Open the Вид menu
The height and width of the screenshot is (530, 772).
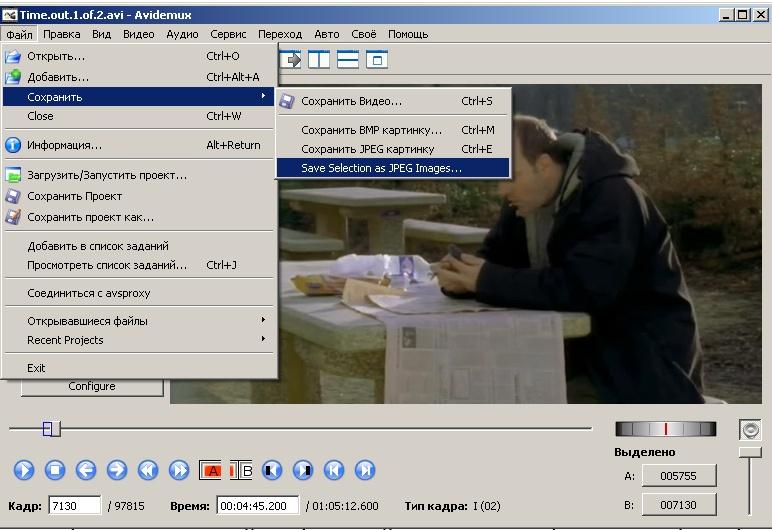pos(101,34)
